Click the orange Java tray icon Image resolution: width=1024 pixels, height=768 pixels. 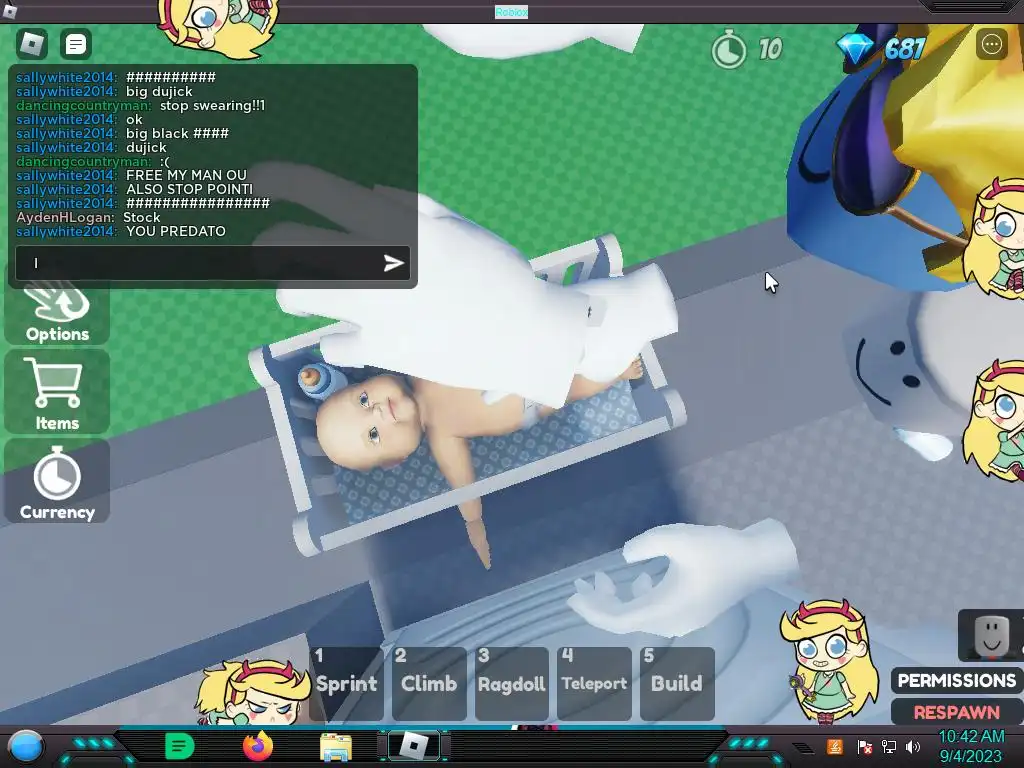pyautogui.click(x=835, y=746)
